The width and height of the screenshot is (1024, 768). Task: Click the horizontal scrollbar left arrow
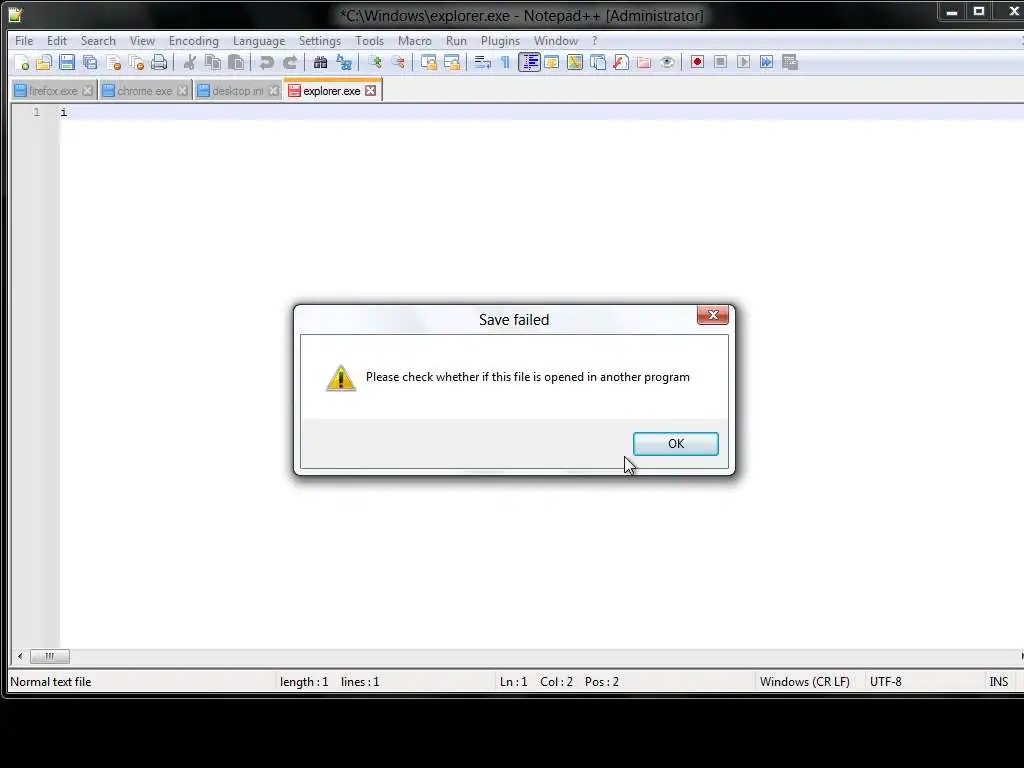20,656
